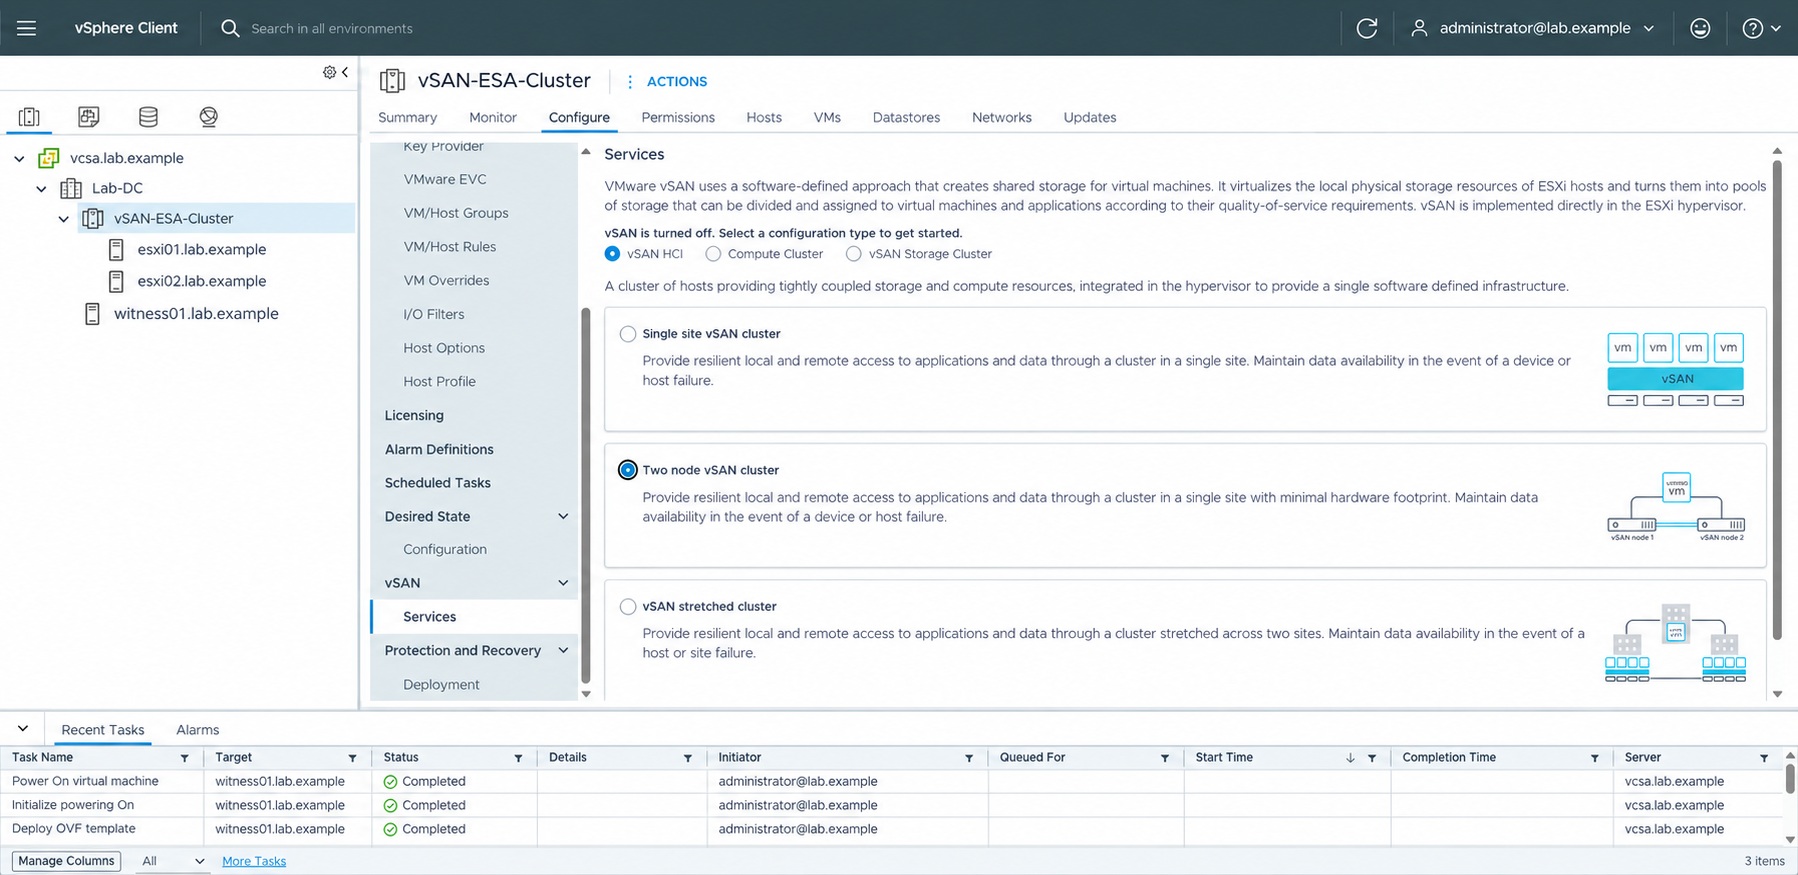Switch to Networking inventory view

tap(208, 117)
